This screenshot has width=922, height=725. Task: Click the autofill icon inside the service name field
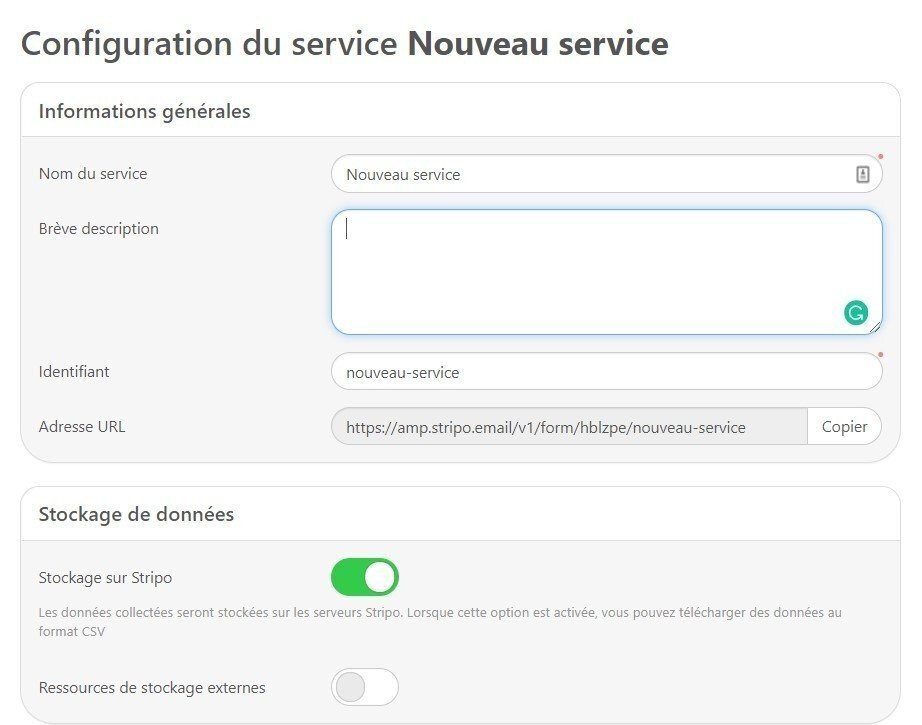pos(864,173)
